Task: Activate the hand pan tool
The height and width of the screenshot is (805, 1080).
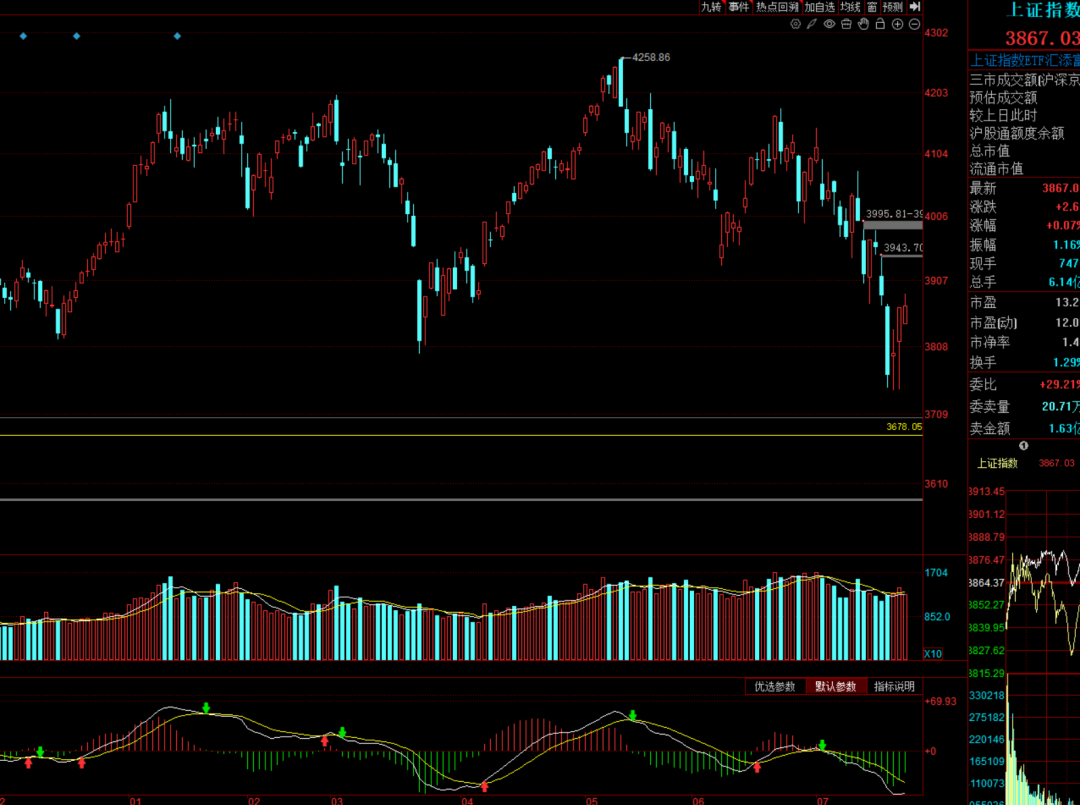Action: (863, 24)
